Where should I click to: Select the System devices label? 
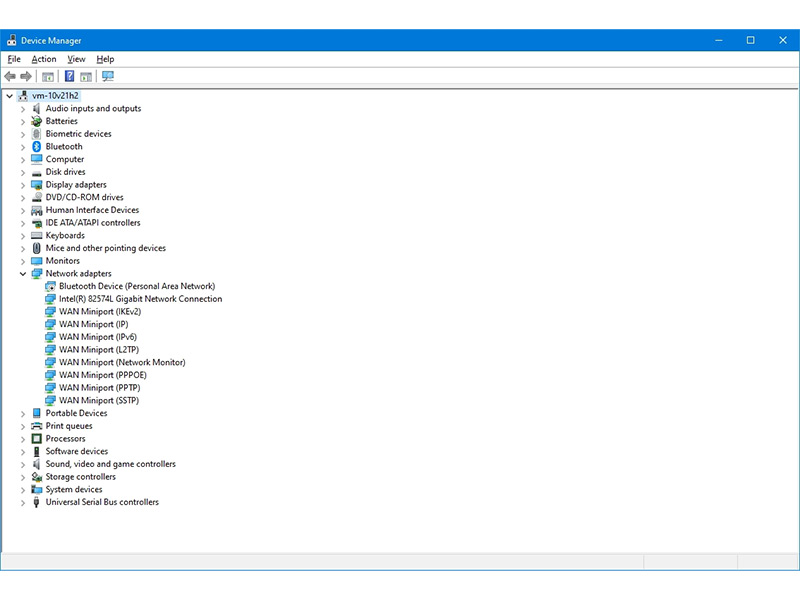point(74,489)
